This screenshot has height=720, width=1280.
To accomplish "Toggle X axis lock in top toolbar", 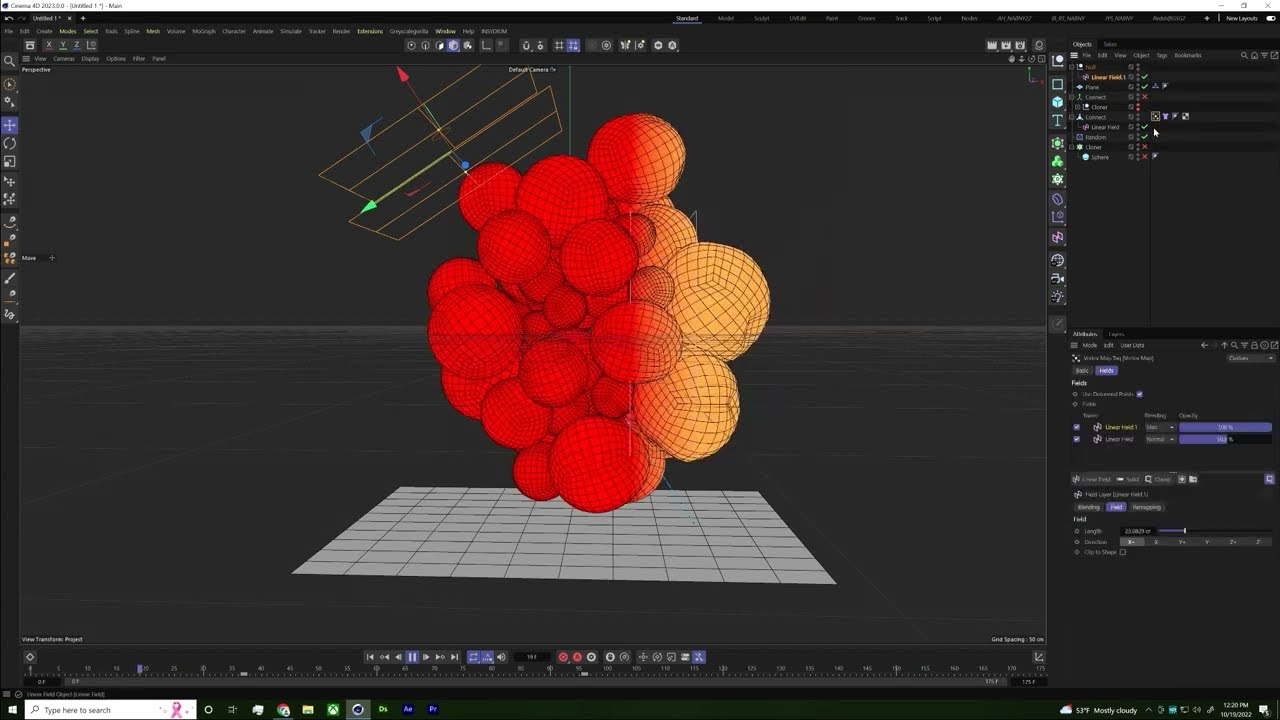I will [x=48, y=45].
